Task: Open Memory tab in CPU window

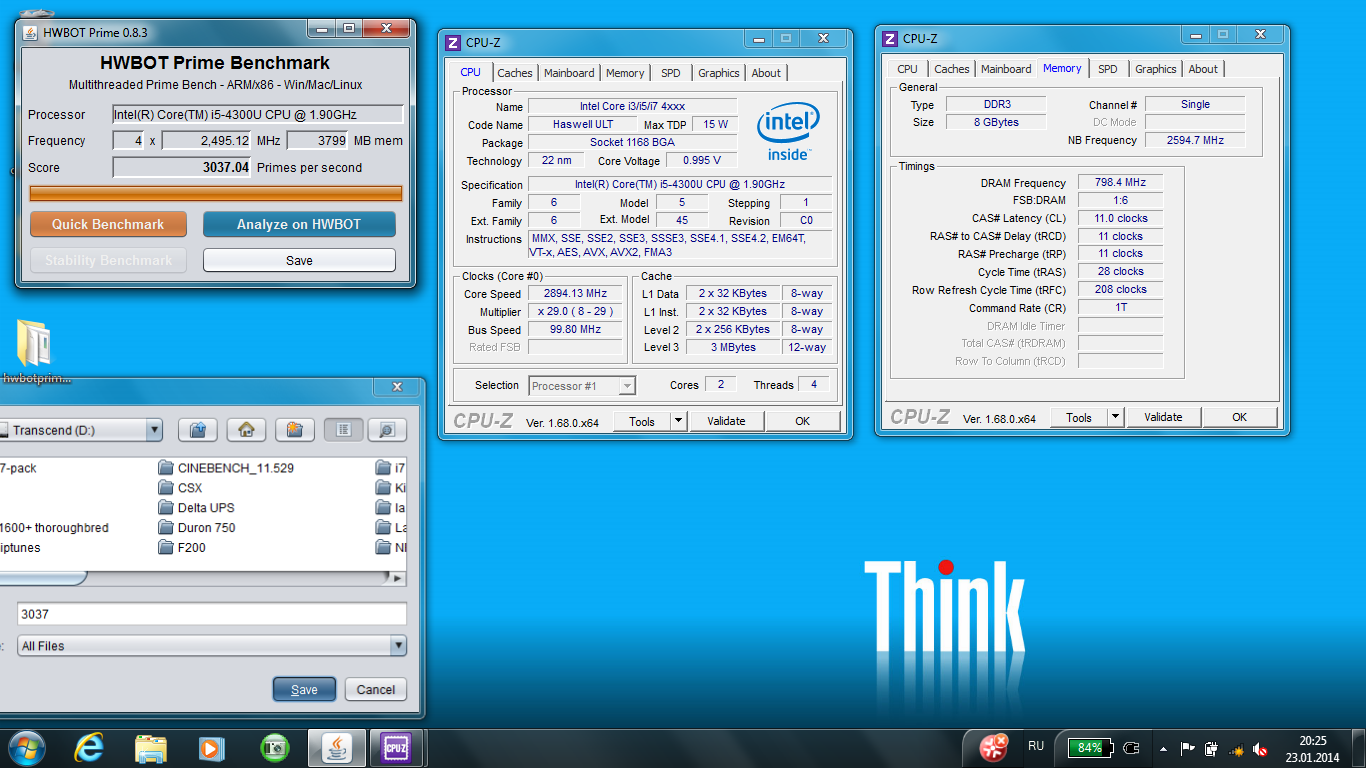Action: 625,73
